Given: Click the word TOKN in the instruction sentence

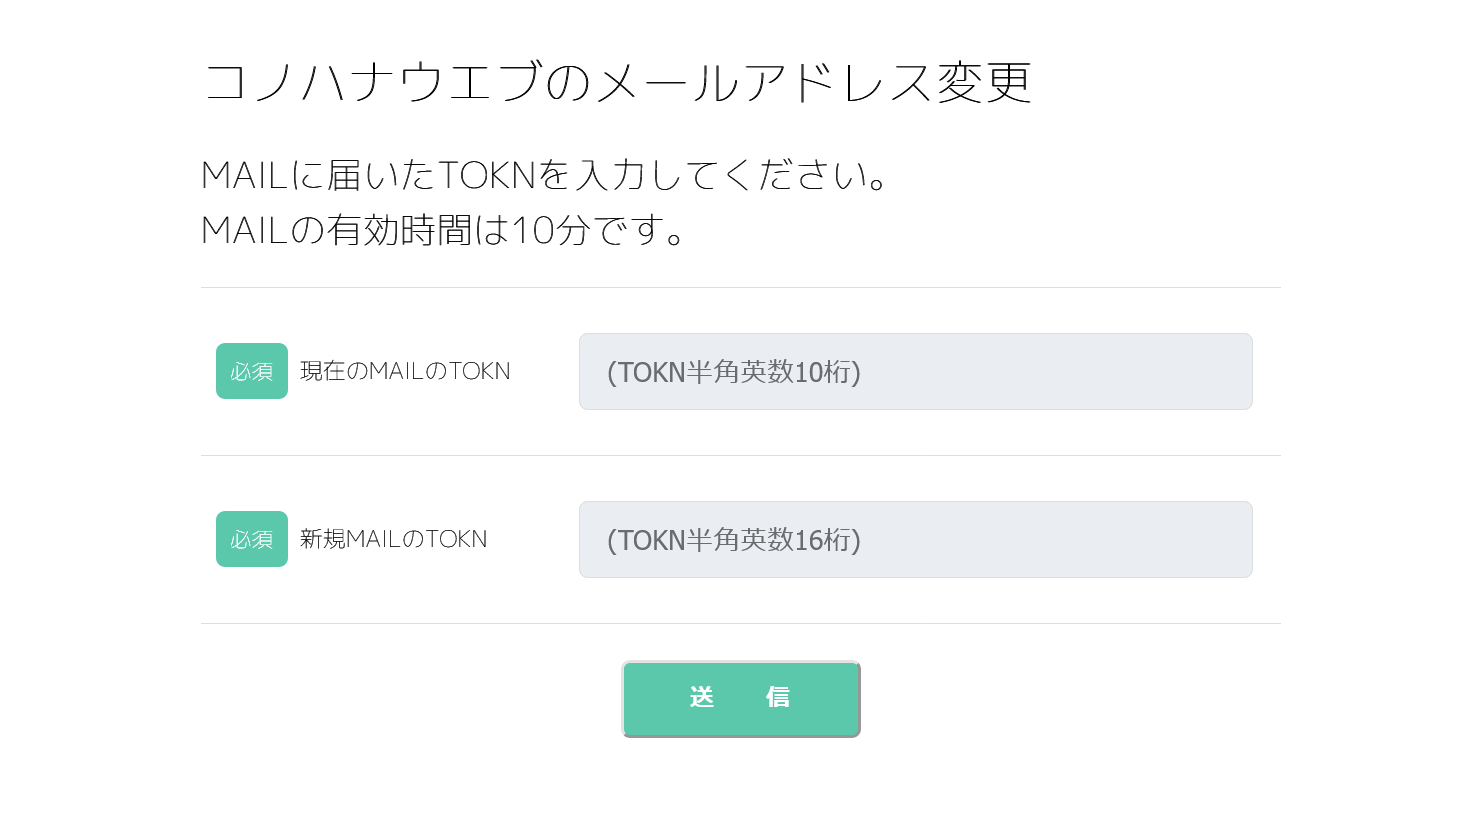Looking at the screenshot, I should [x=488, y=176].
